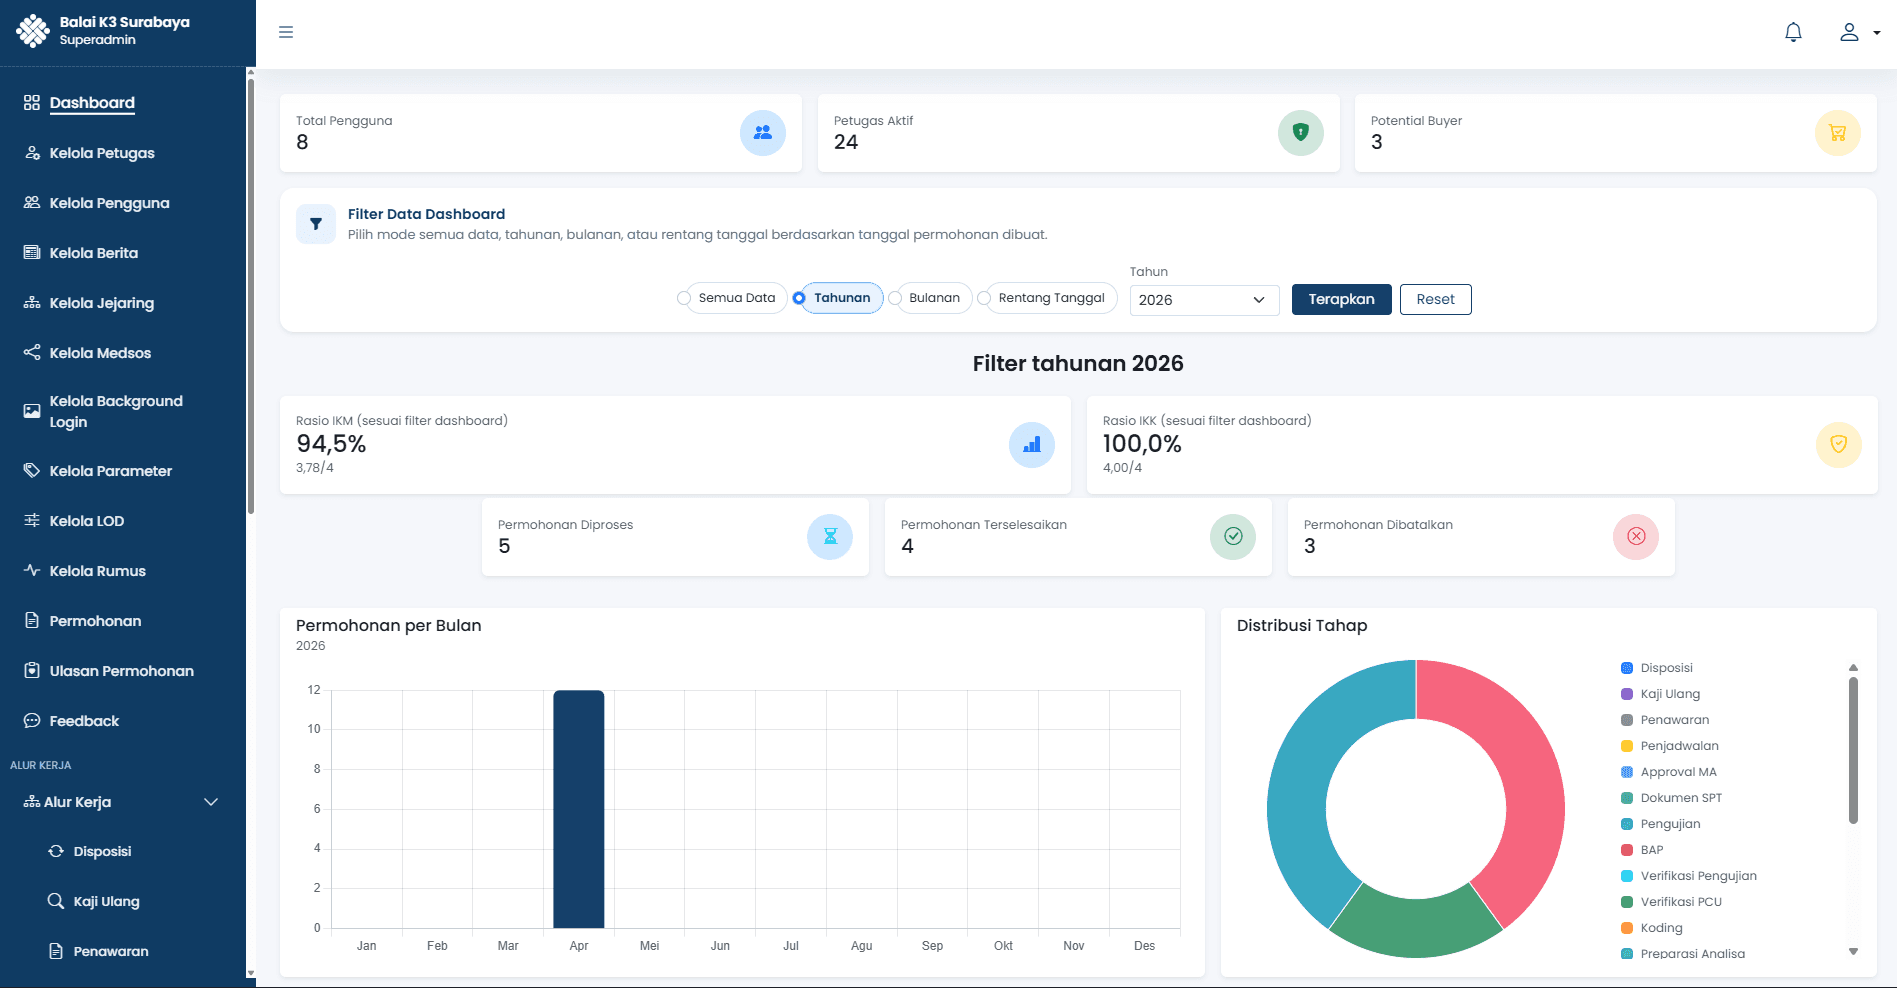
Task: Click the Filter tahunan 2026 heading
Action: click(x=1078, y=363)
